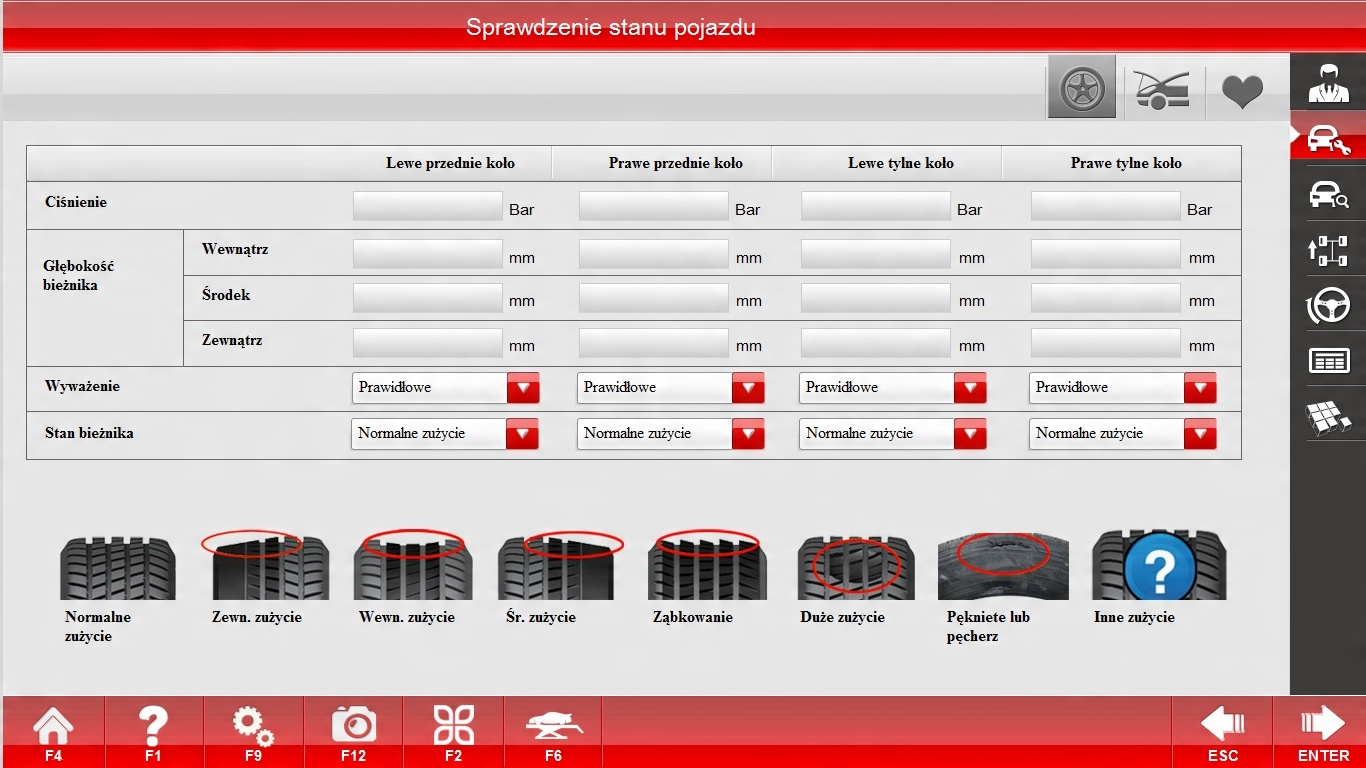Screen dimensions: 1366x768
Task: Expand Stan bieżnika dropdown for right rear wheel
Action: pos(1200,434)
